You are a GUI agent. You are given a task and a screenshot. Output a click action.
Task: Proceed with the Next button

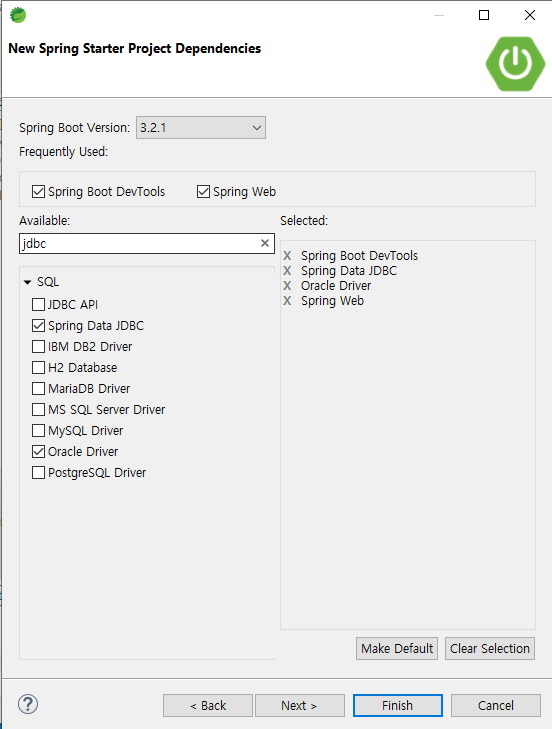[x=299, y=705]
